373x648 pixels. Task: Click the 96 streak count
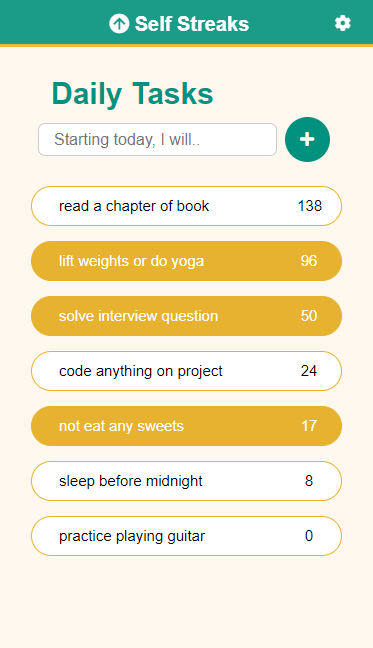point(309,261)
